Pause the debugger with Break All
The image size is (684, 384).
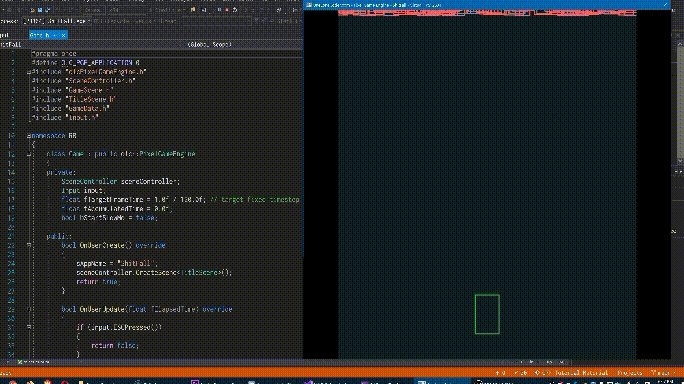[219, 10]
